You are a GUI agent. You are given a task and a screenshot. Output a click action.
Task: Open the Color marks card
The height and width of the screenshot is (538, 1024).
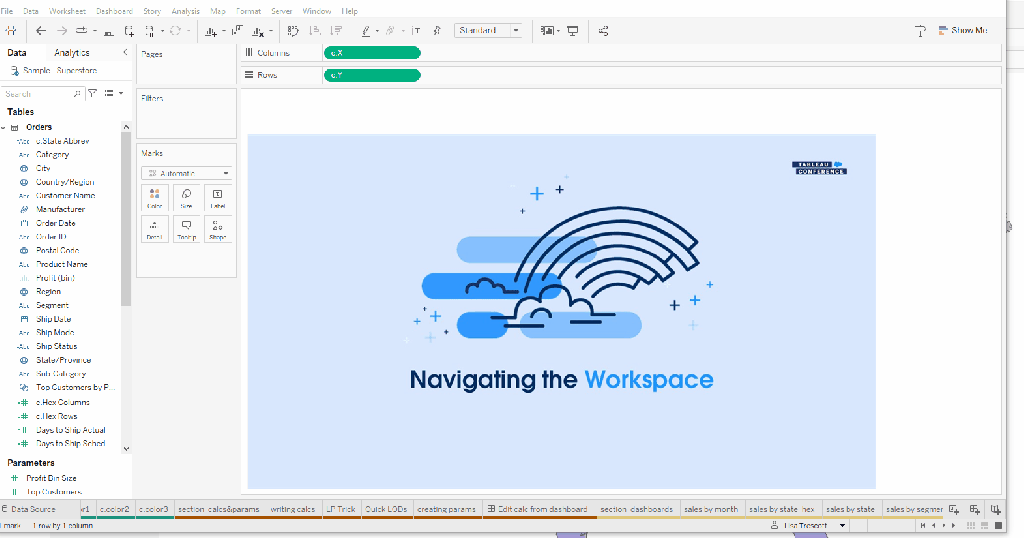click(154, 198)
